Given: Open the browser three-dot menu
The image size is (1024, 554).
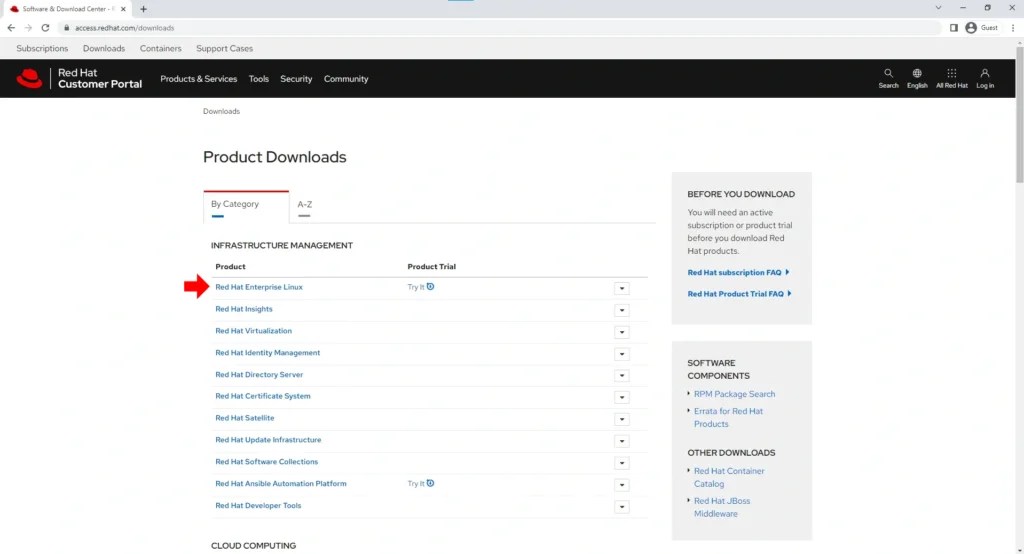Looking at the screenshot, I should pos(1013,28).
